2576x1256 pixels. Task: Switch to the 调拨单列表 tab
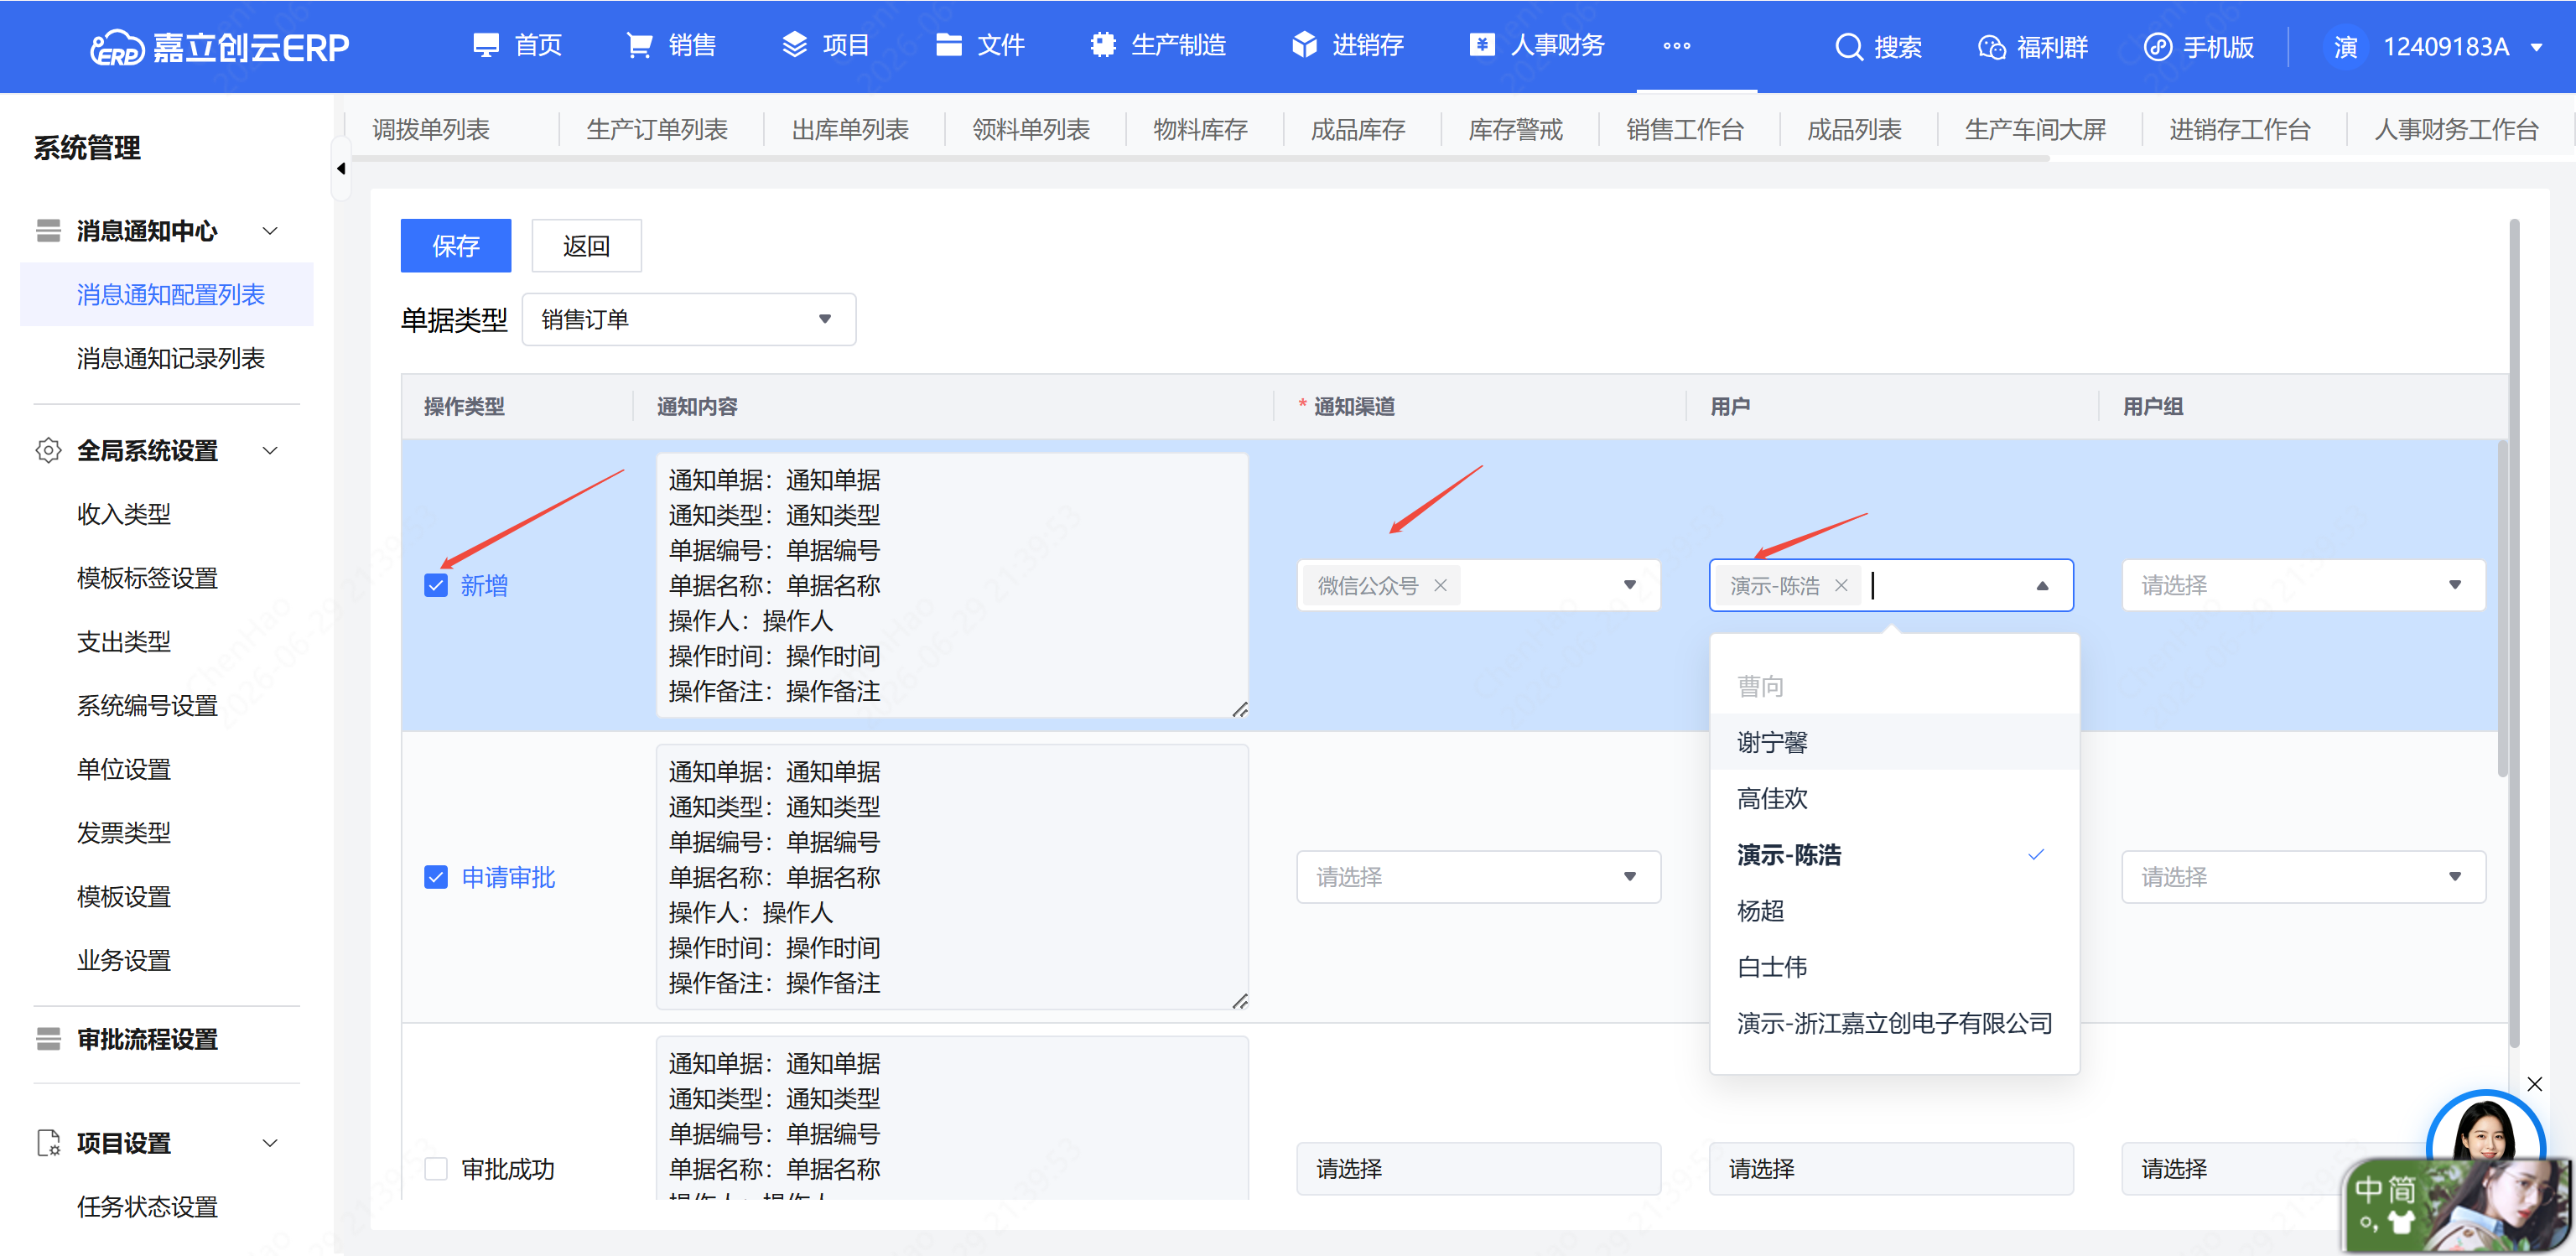[431, 129]
